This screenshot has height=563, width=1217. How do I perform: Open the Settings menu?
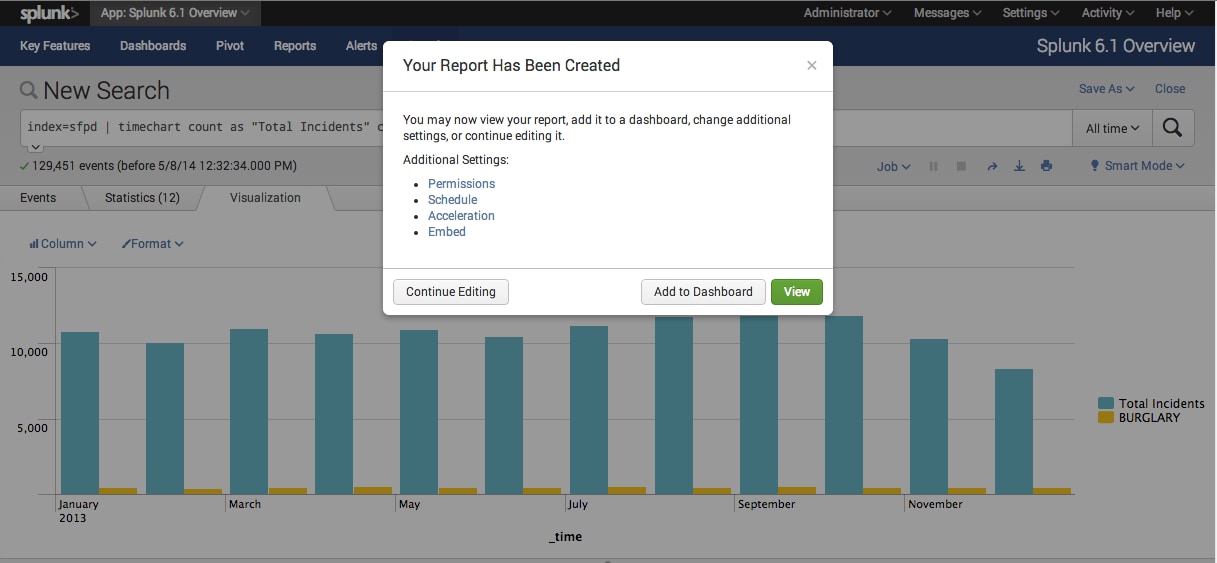tap(1031, 13)
